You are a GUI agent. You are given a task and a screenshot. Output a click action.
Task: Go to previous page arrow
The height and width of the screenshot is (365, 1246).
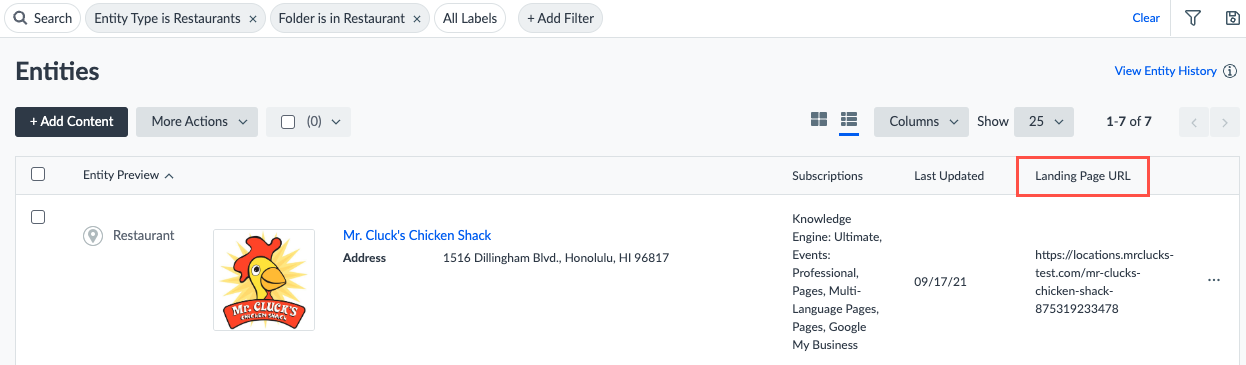tap(1195, 122)
